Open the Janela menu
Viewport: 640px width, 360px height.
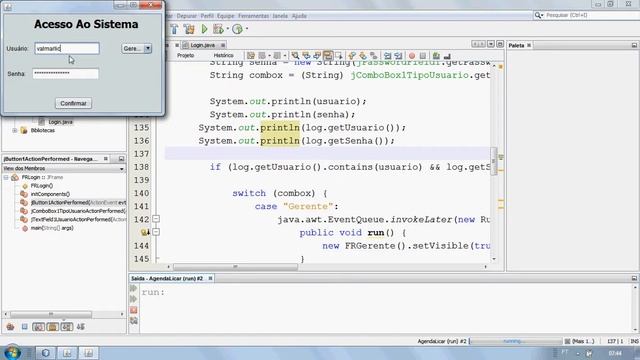(280, 16)
